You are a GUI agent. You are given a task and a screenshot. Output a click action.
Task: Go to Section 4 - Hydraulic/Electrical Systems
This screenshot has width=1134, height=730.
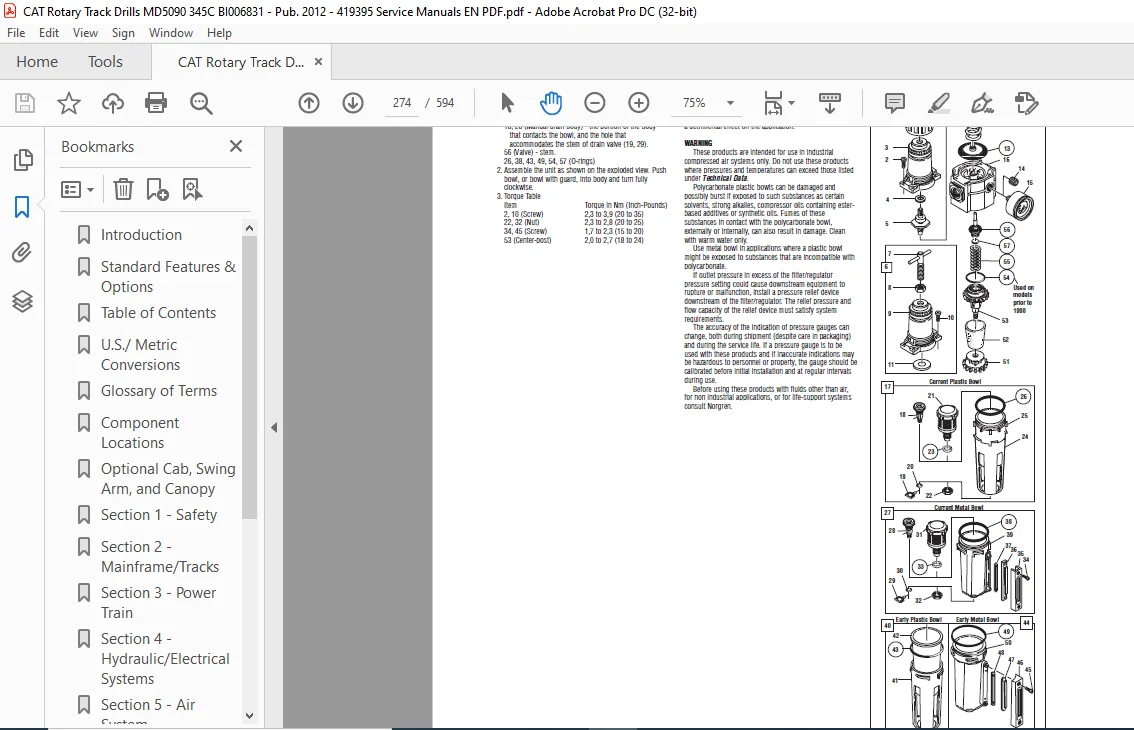(x=165, y=658)
